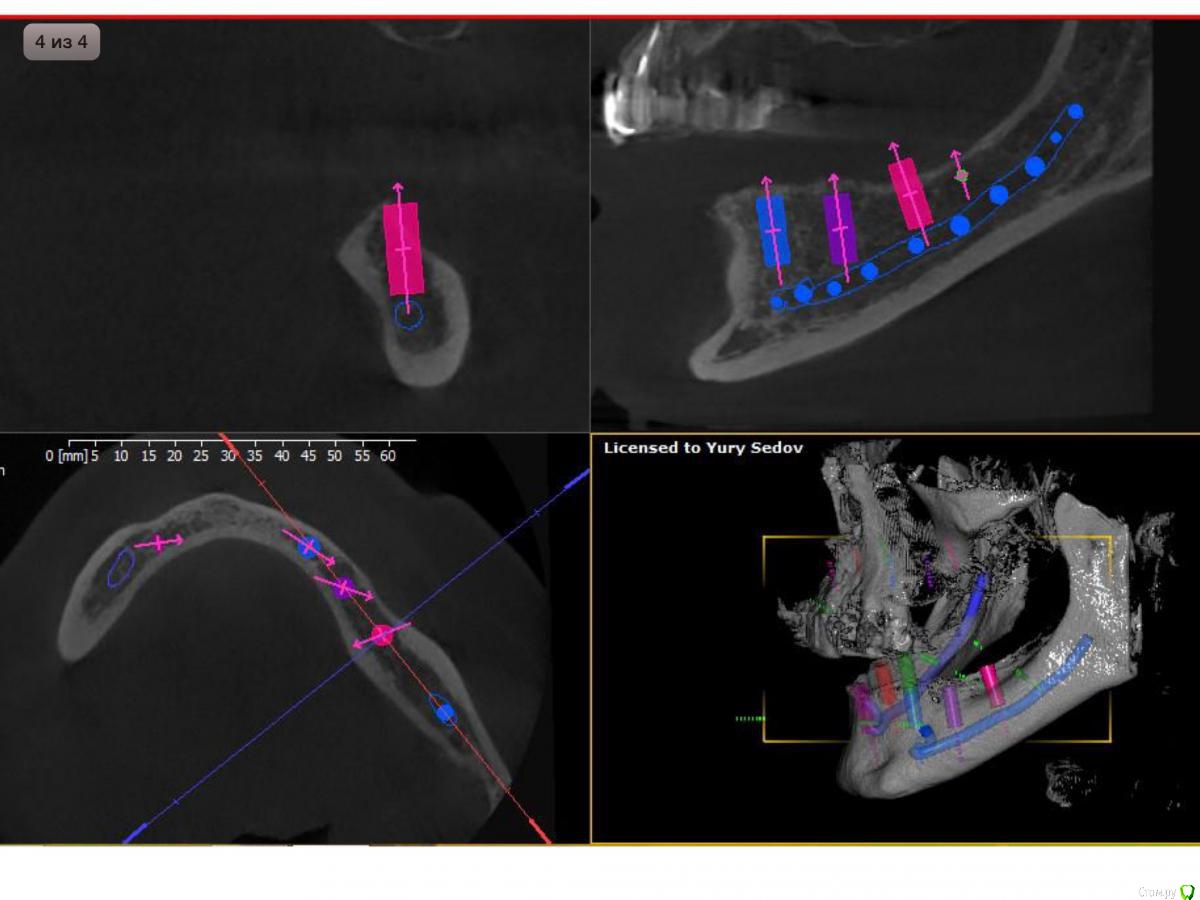Image resolution: width=1200 pixels, height=900 pixels.
Task: Select the pink implant in cross-section view
Action: (403, 248)
